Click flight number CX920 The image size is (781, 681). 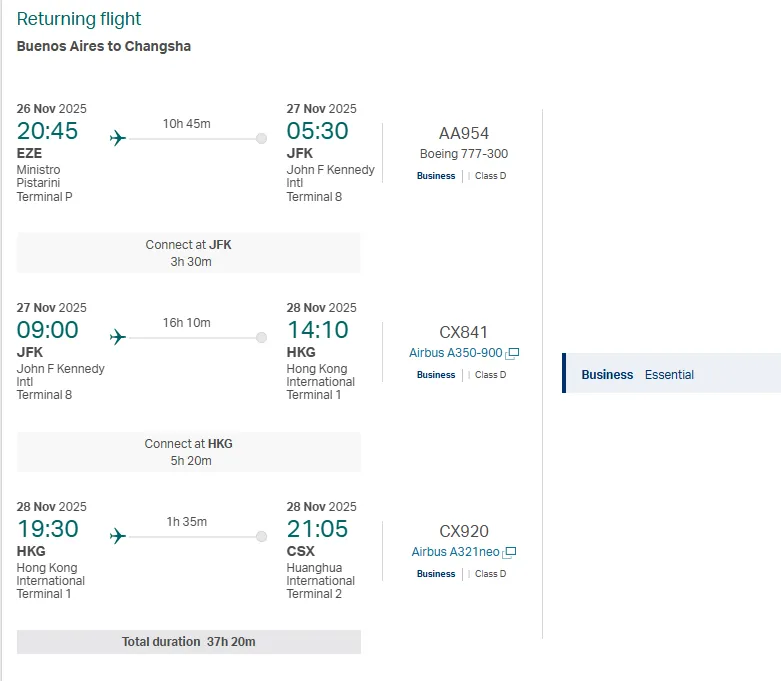tap(464, 531)
